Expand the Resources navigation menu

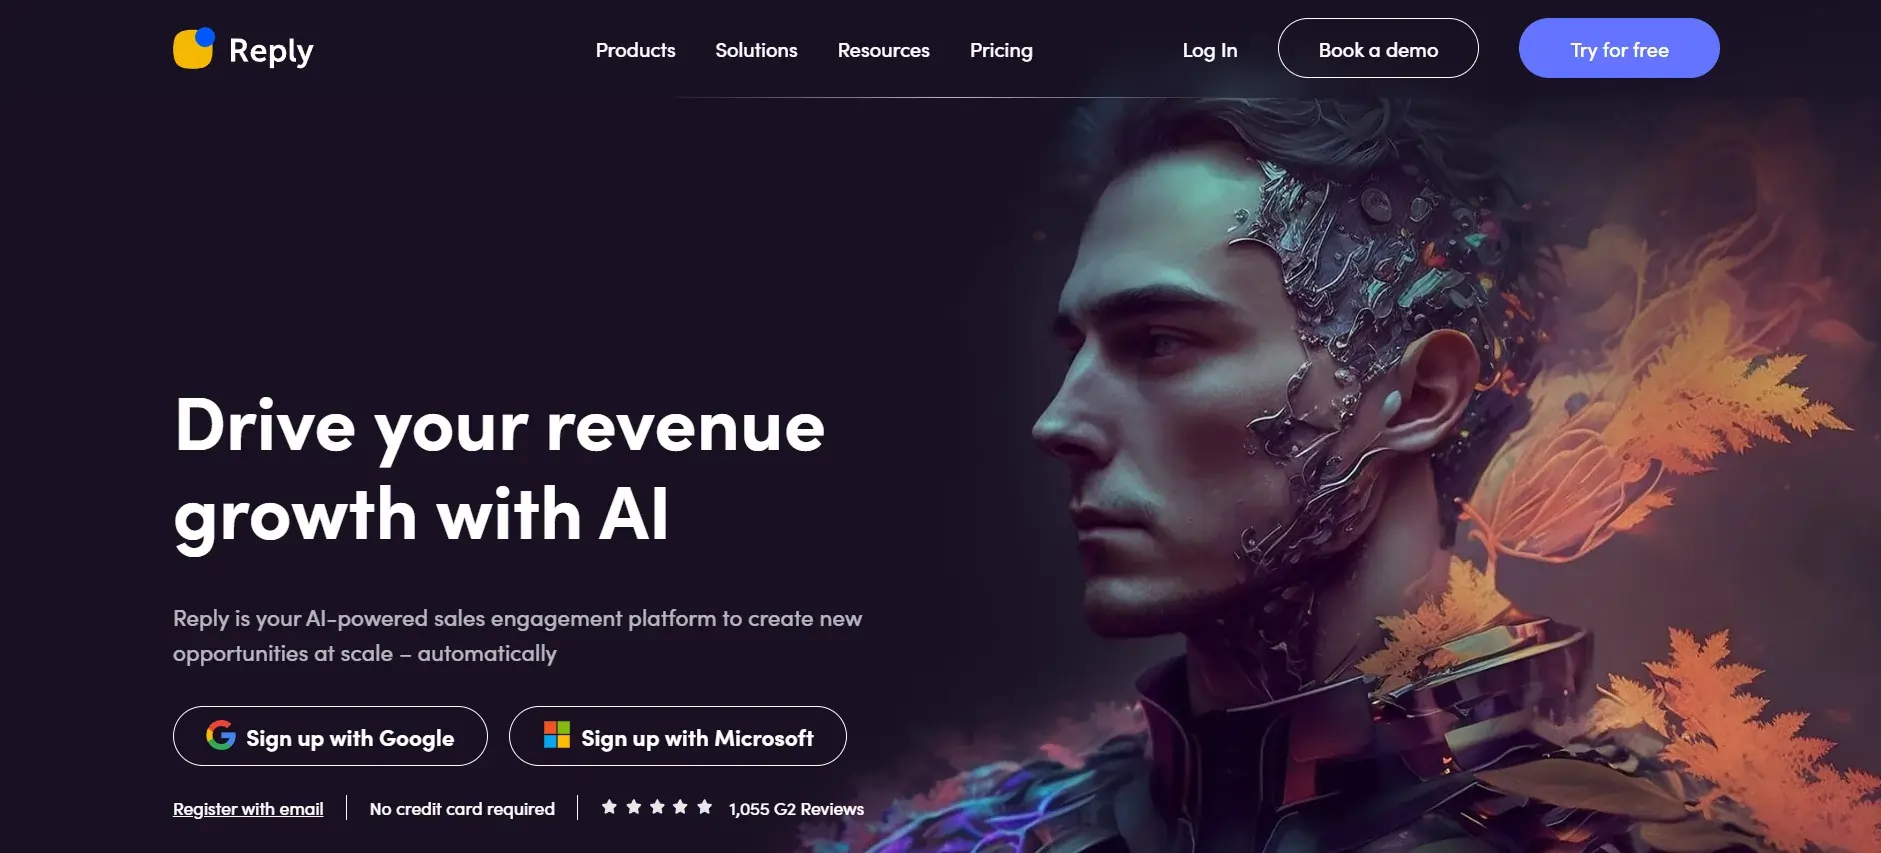coord(883,50)
